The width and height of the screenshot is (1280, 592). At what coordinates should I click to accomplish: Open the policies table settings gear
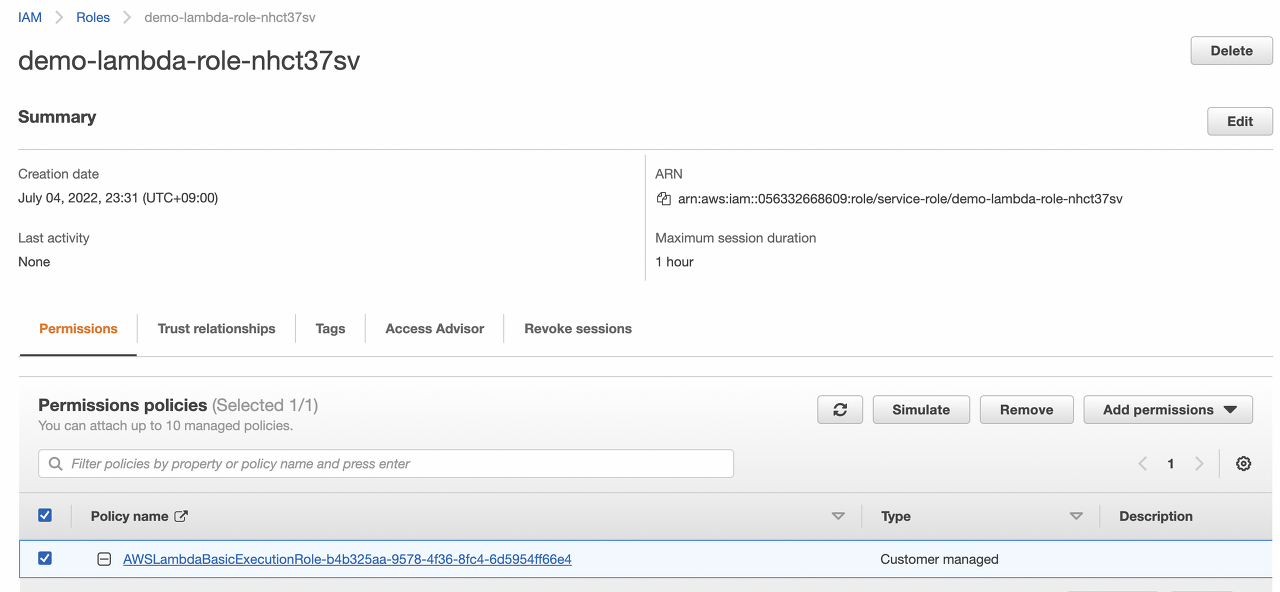1243,464
